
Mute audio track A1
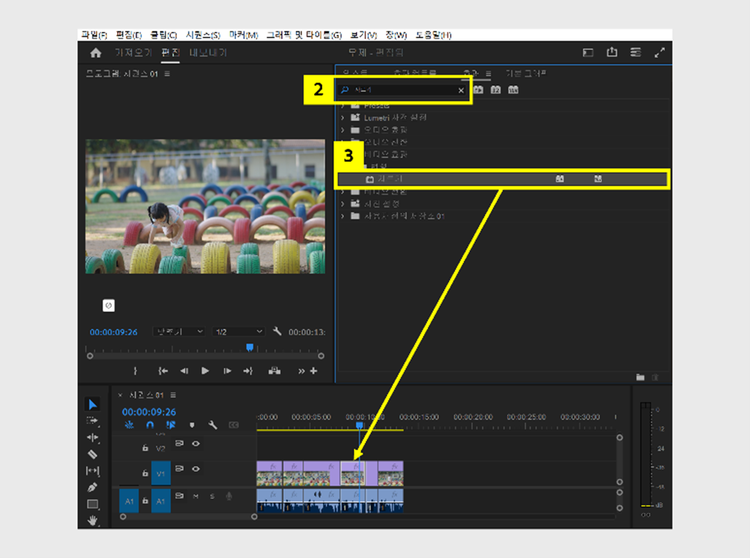[196, 496]
